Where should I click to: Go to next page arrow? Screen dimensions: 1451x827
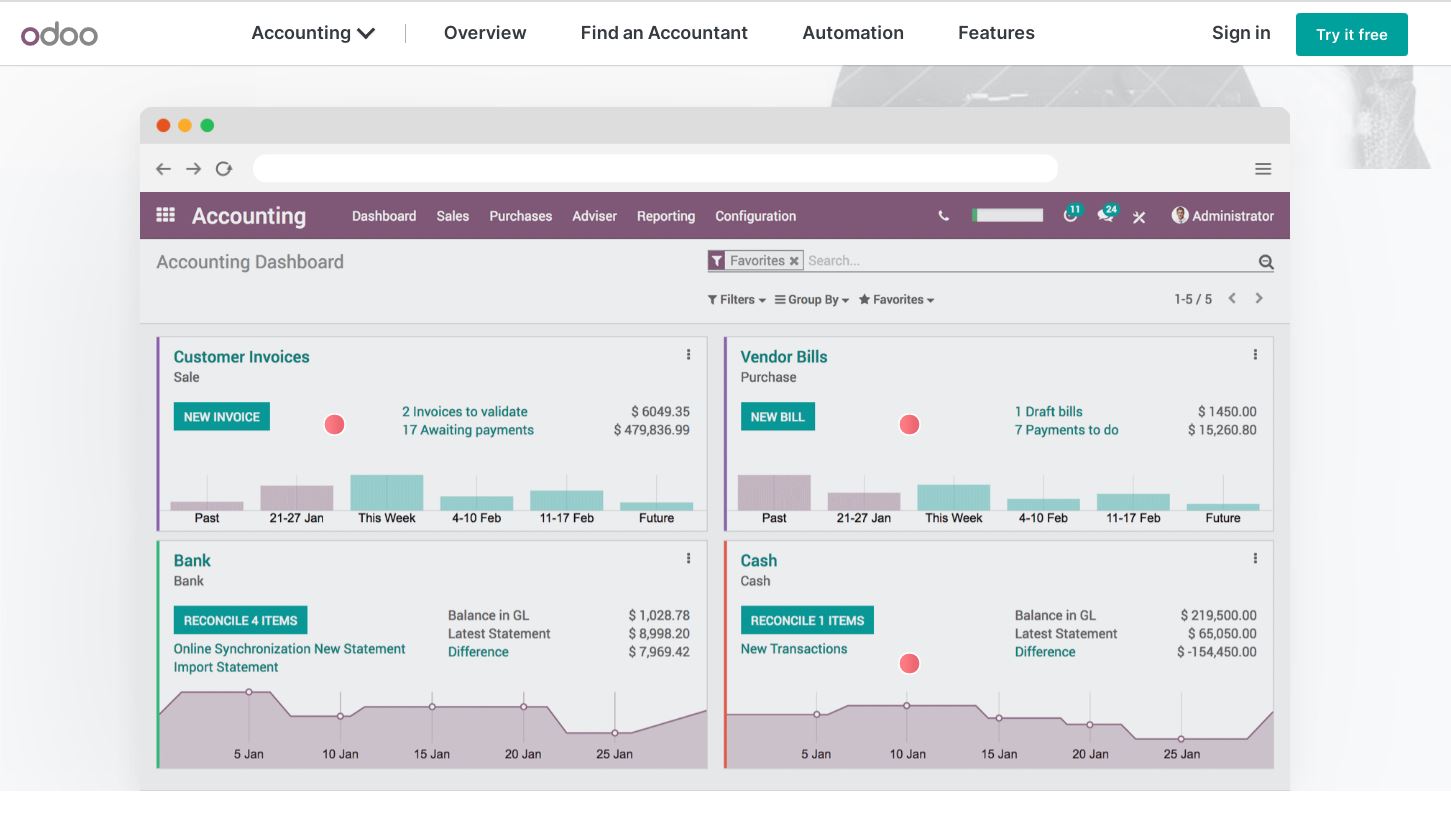point(1259,298)
